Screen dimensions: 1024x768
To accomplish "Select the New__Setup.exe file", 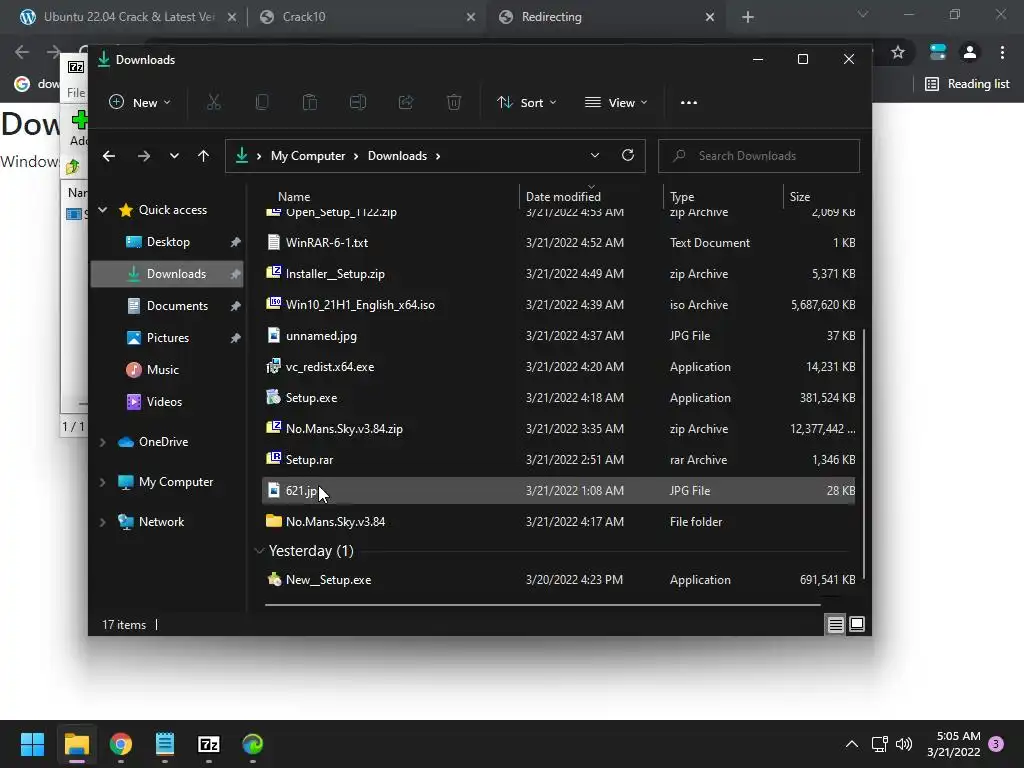I will coord(558,580).
